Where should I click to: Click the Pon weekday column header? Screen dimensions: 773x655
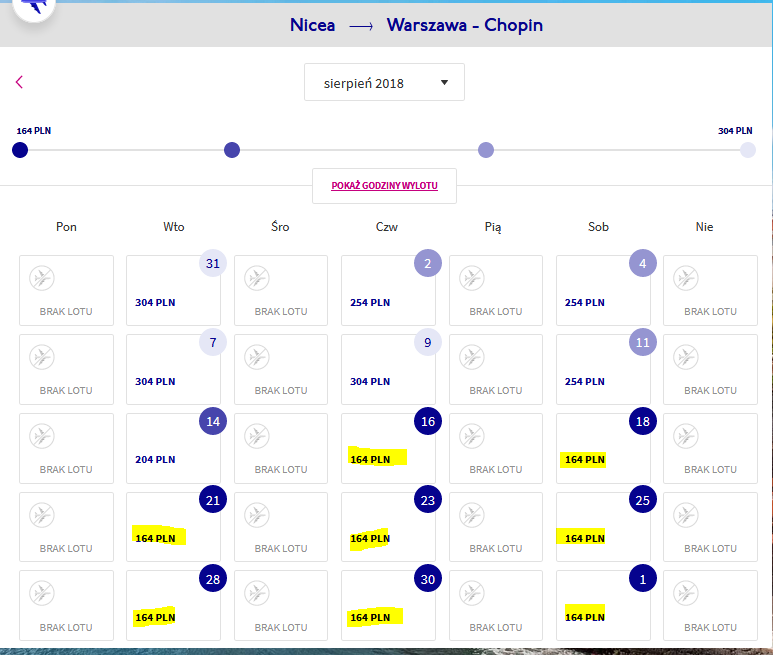(66, 227)
